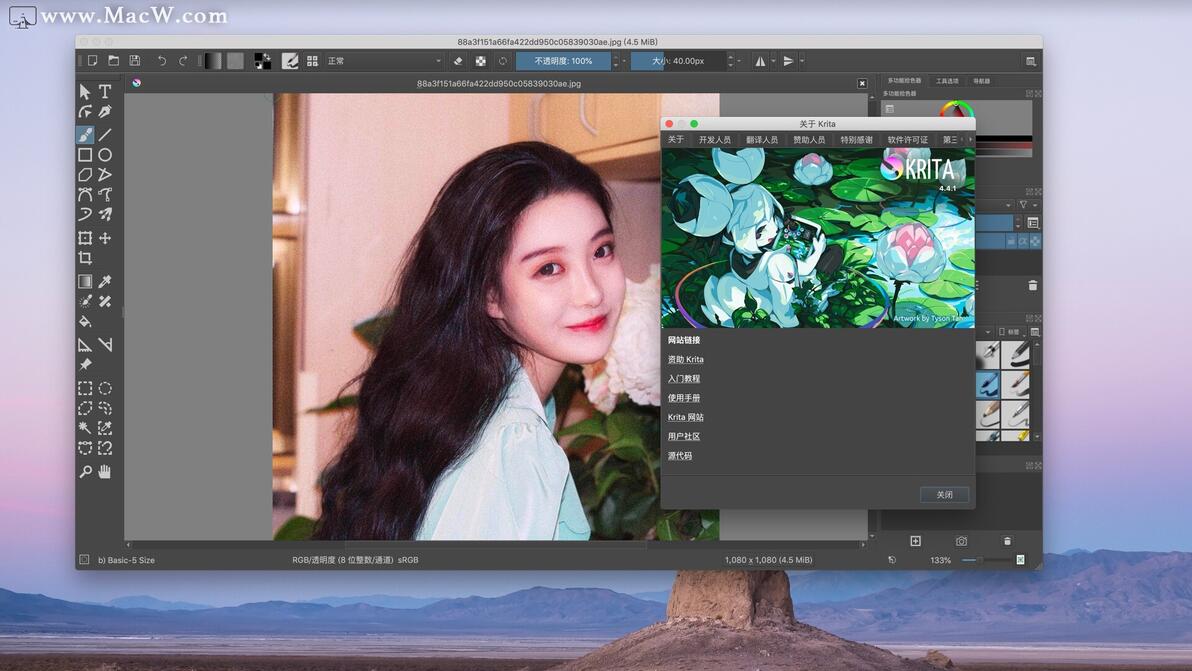Adjust the 不透明度 100% opacity slider

pyautogui.click(x=563, y=61)
